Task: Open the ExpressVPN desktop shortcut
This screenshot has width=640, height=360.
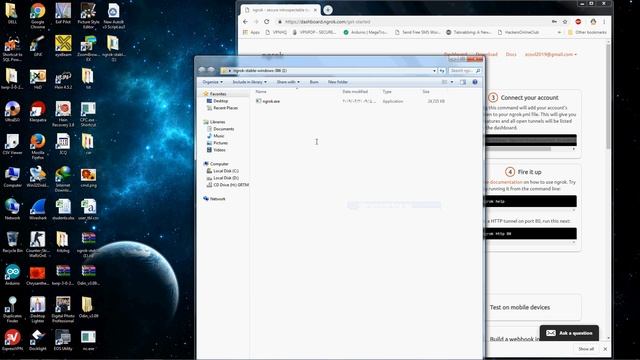Action: (x=12, y=340)
